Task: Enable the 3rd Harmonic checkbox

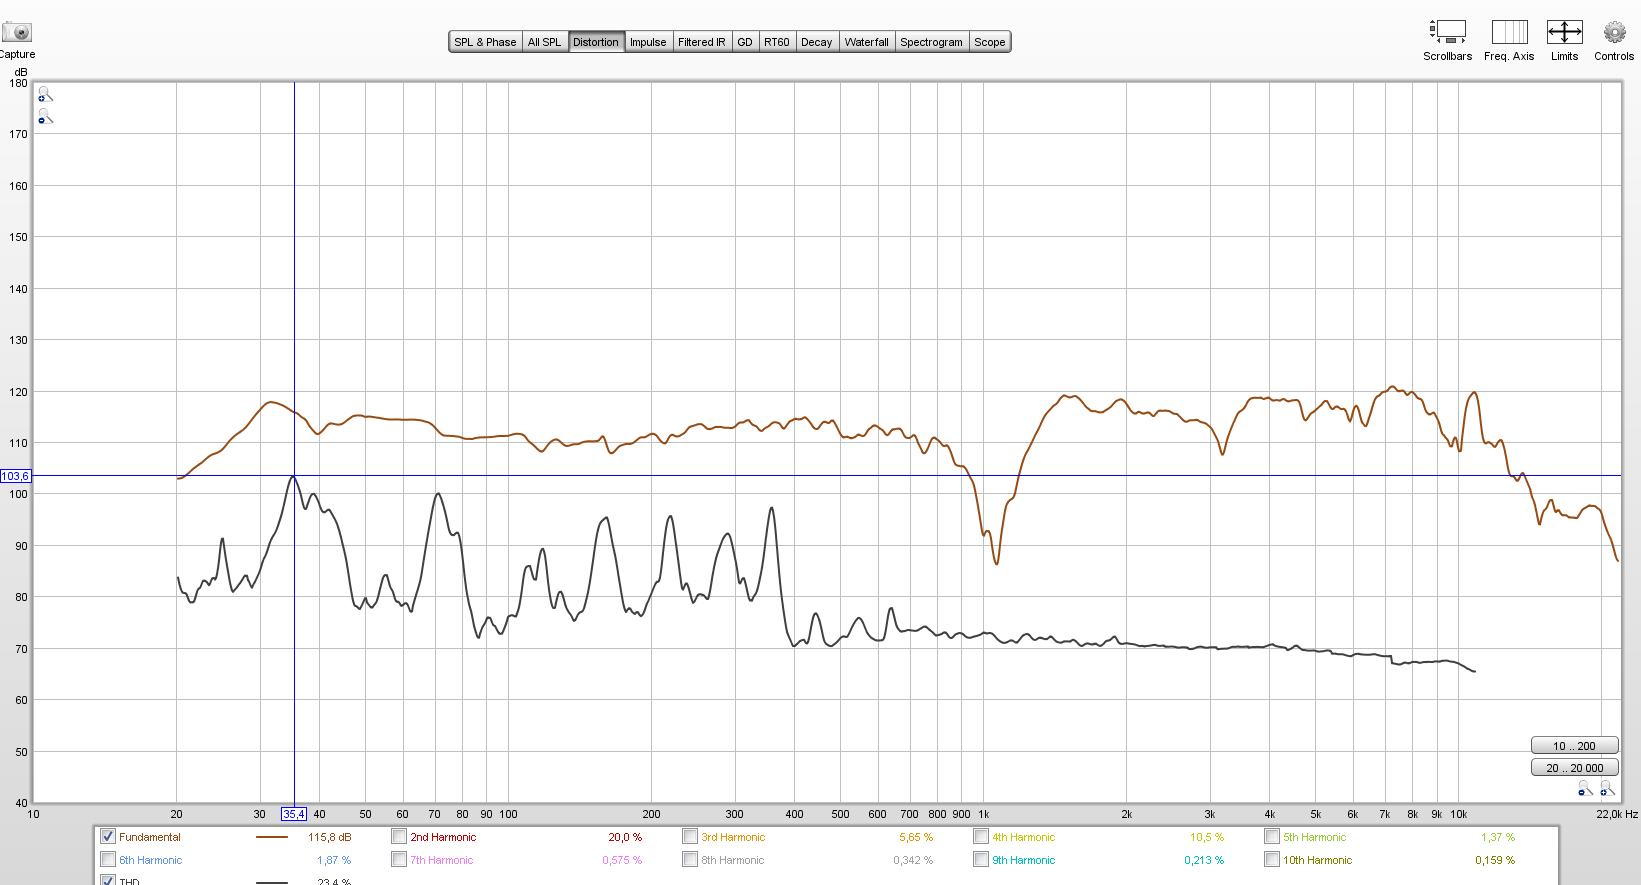Action: (x=690, y=837)
